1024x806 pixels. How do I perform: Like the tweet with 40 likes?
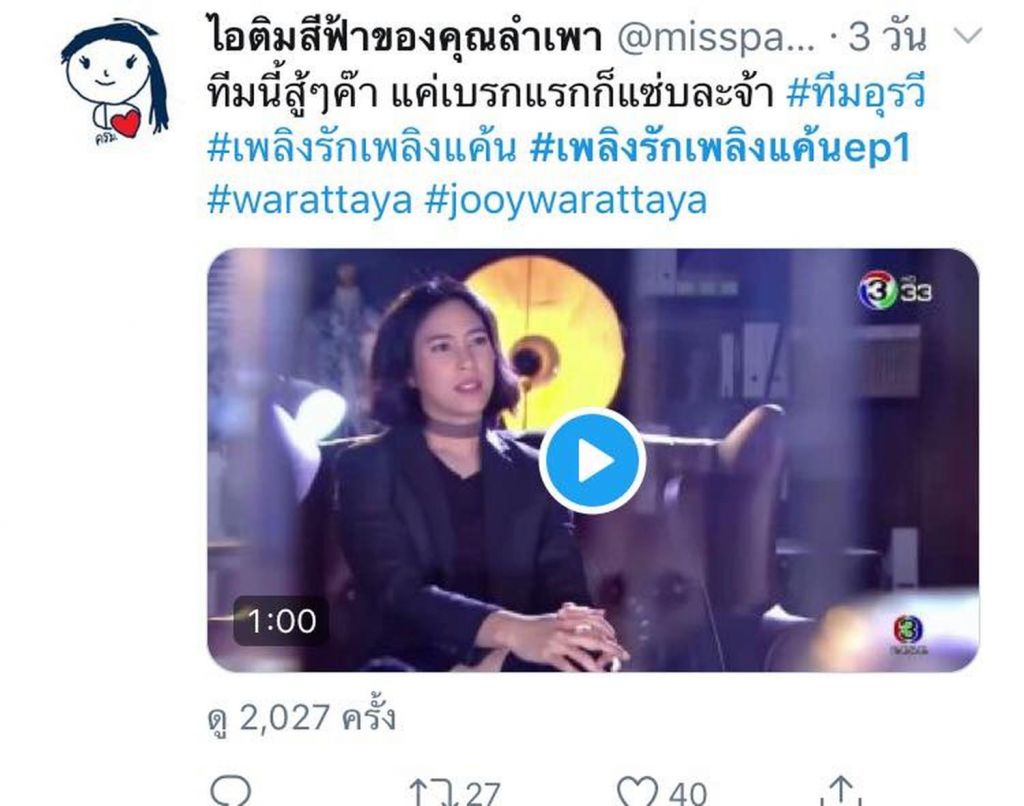coord(638,792)
